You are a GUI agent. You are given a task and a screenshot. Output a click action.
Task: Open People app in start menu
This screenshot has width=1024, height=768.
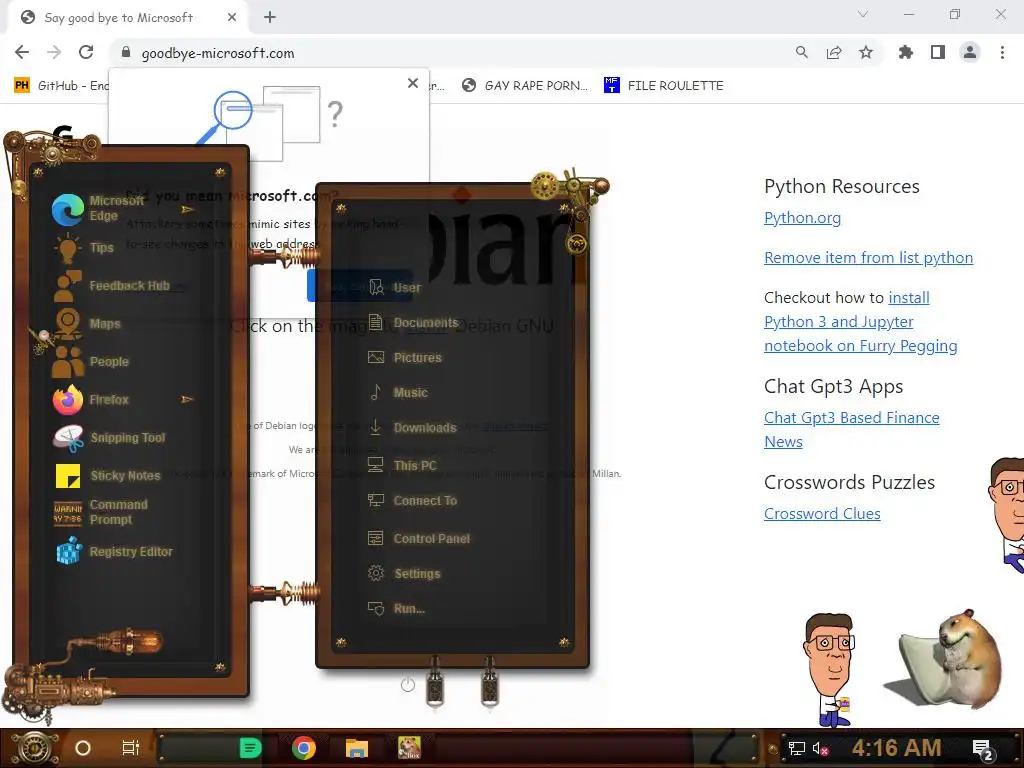coord(91,361)
